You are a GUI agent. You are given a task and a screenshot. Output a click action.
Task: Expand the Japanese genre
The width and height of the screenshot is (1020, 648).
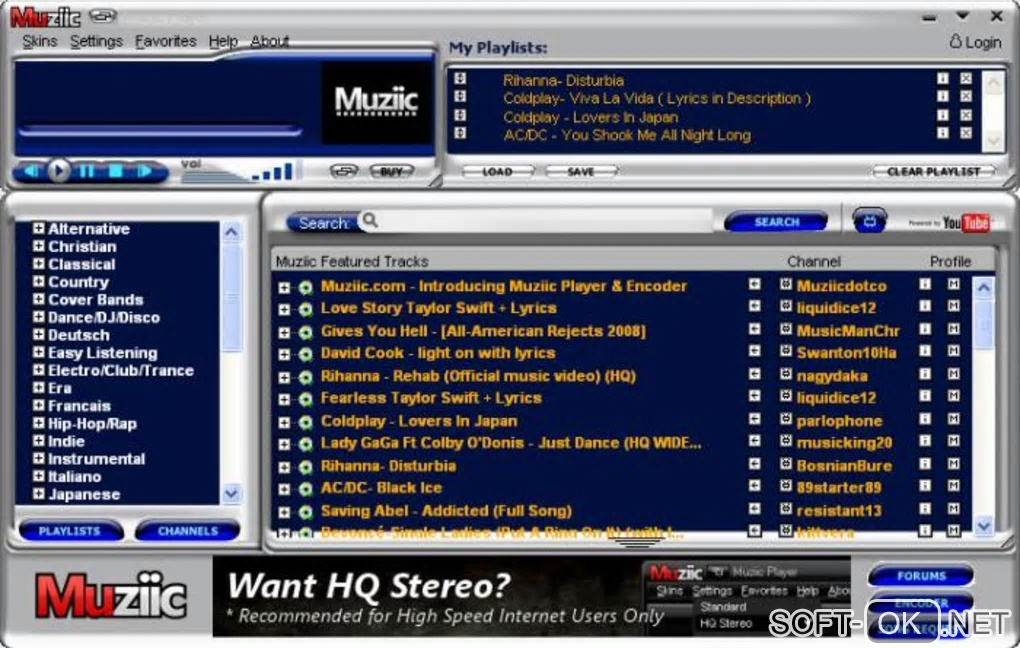click(38, 494)
